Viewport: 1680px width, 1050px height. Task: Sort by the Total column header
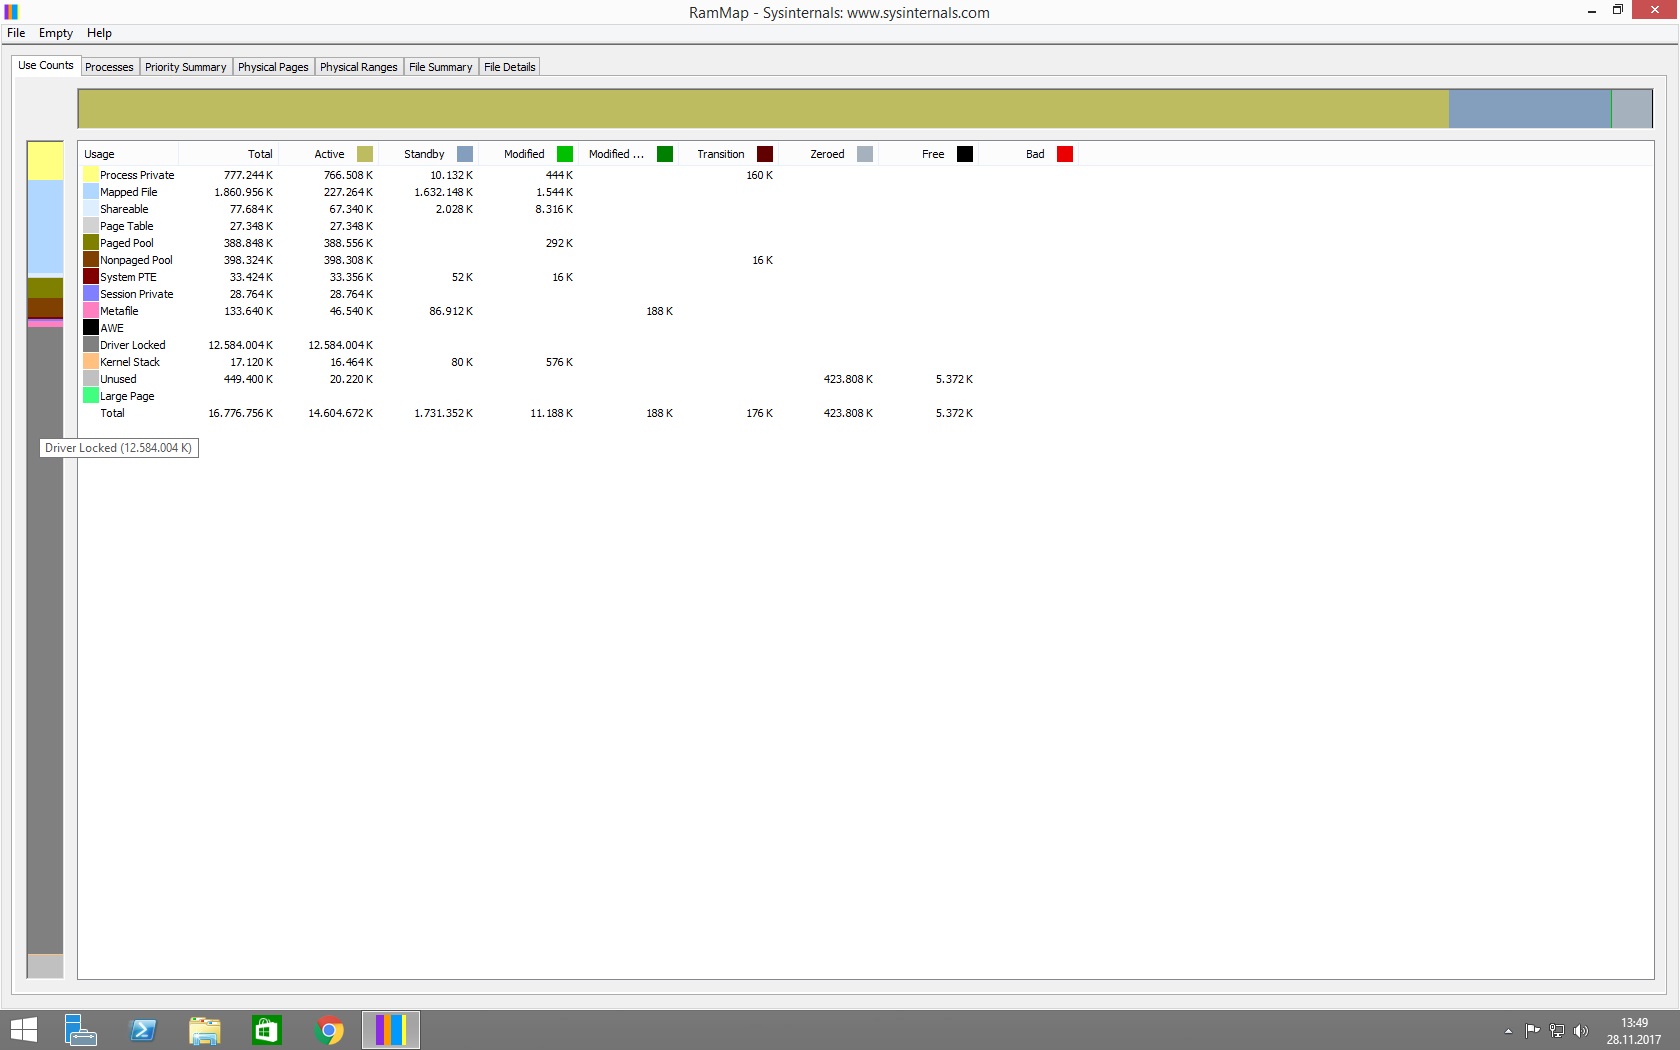click(x=228, y=154)
